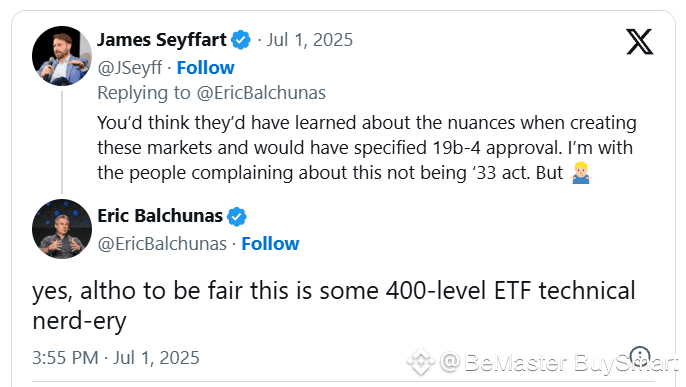Click the circular info icon at bottom right
Screen dimensions: 686x387
coord(640,356)
